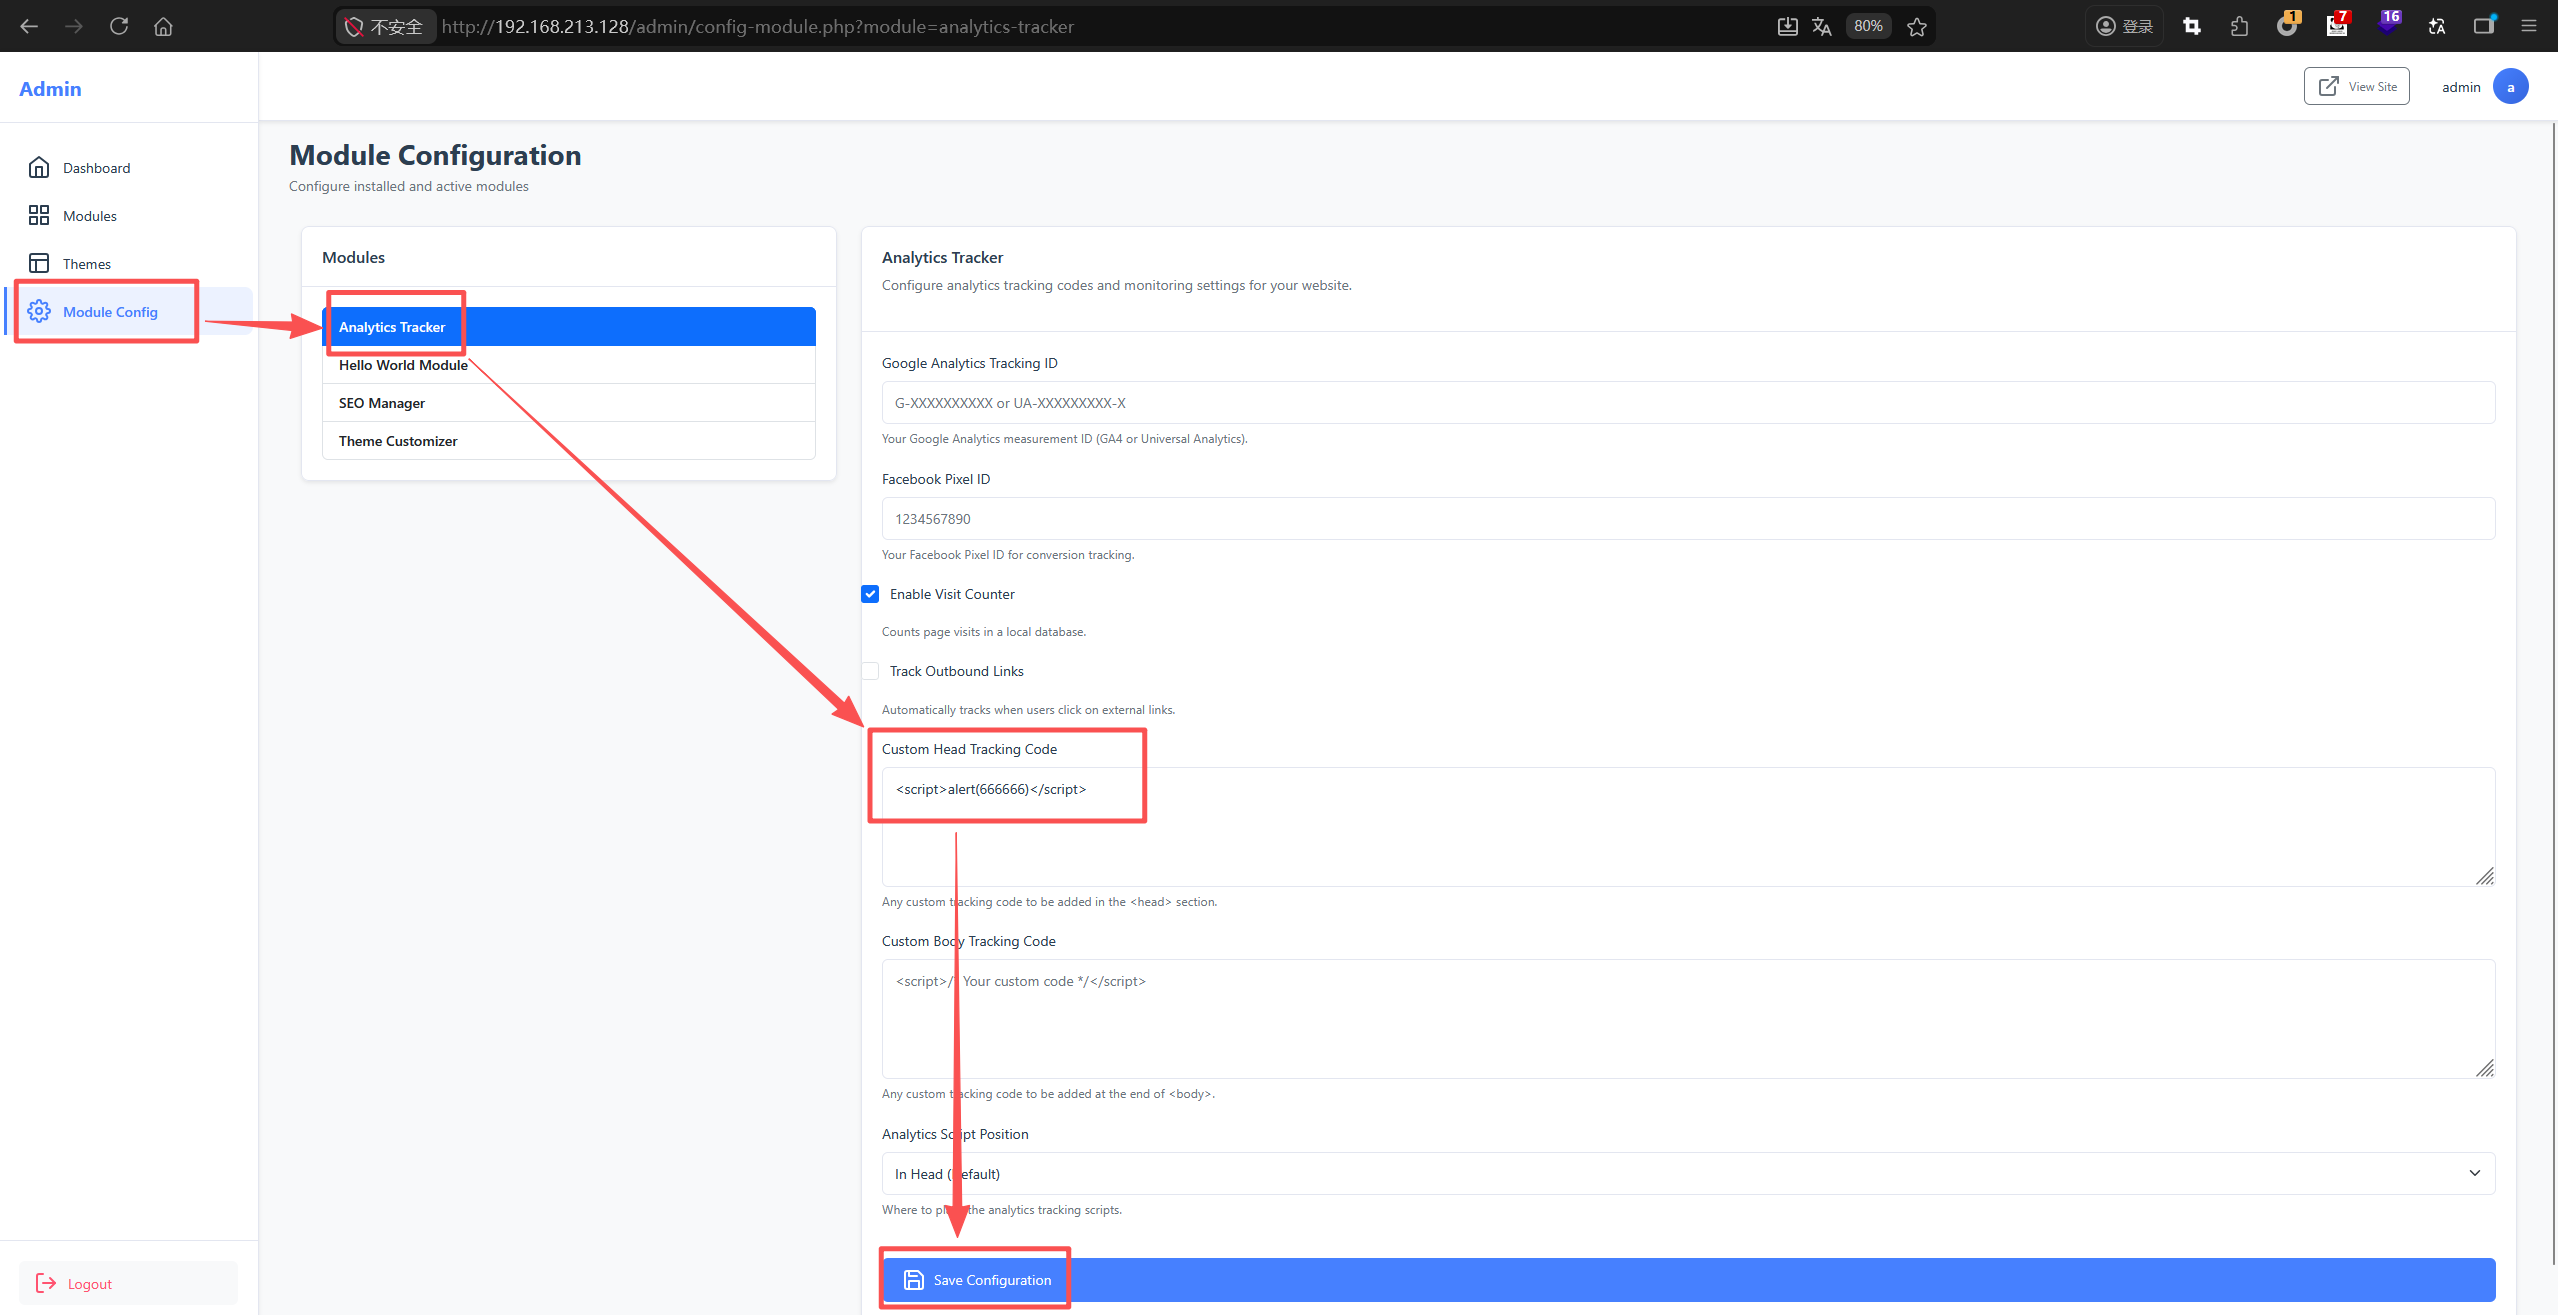Click the purple extension icon with badge 16
This screenshot has width=2558, height=1315.
2388,25
